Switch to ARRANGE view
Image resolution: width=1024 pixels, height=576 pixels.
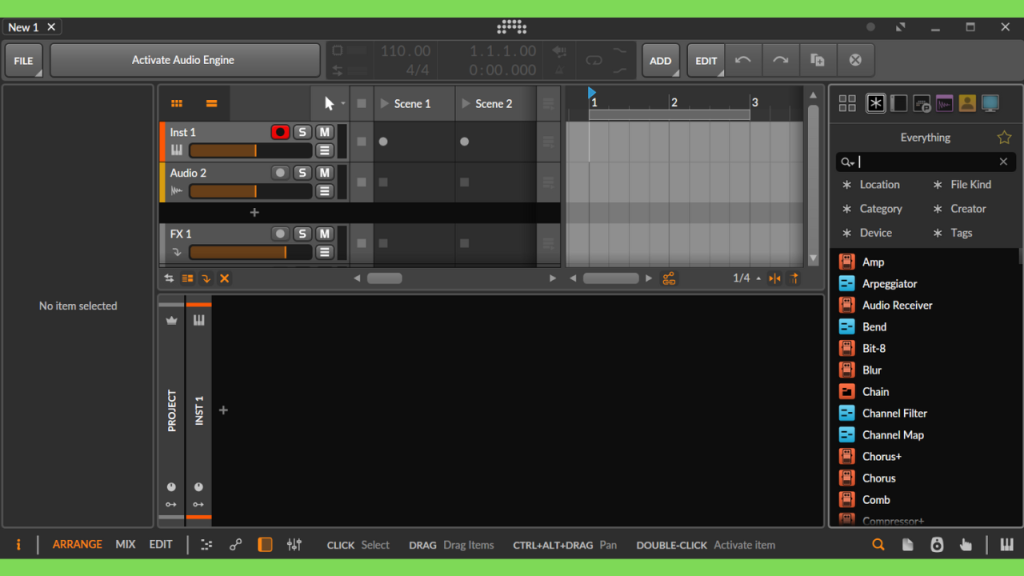point(77,545)
